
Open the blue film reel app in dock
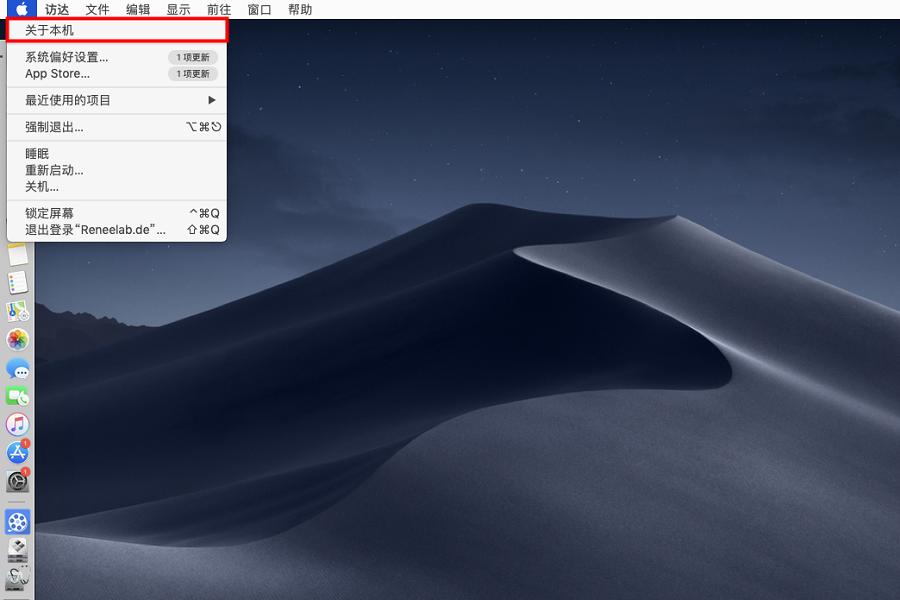17,522
